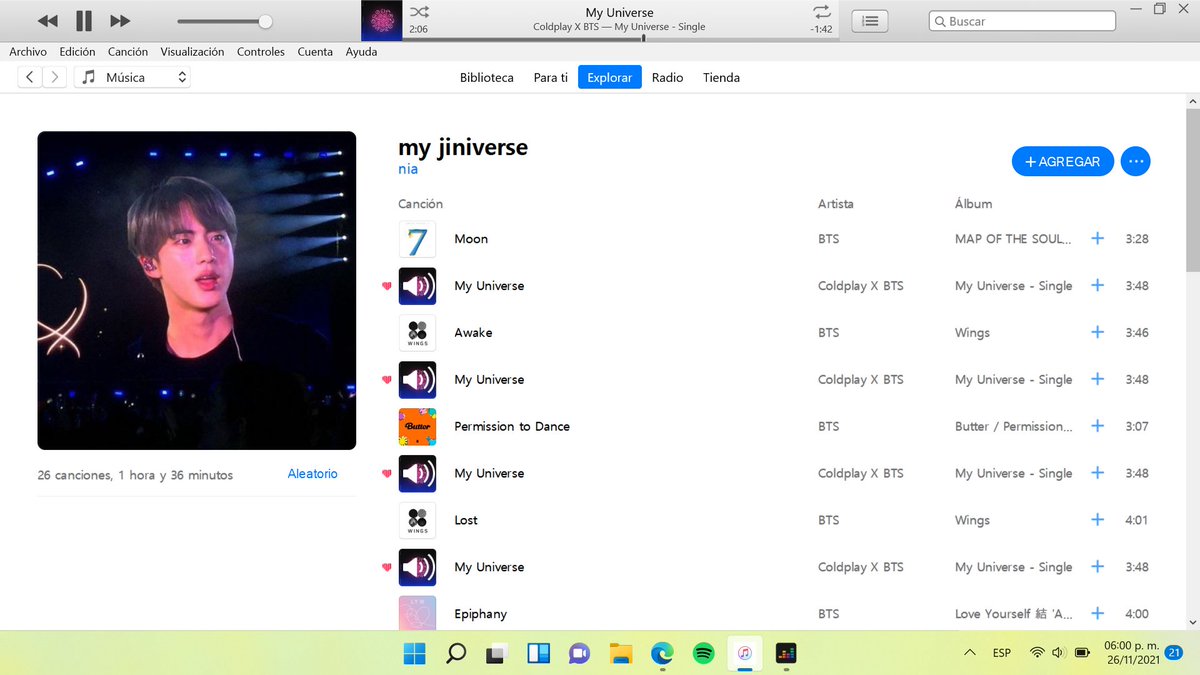The image size is (1200, 675).
Task: Open Microsoft Edge from the taskbar
Action: [x=662, y=653]
